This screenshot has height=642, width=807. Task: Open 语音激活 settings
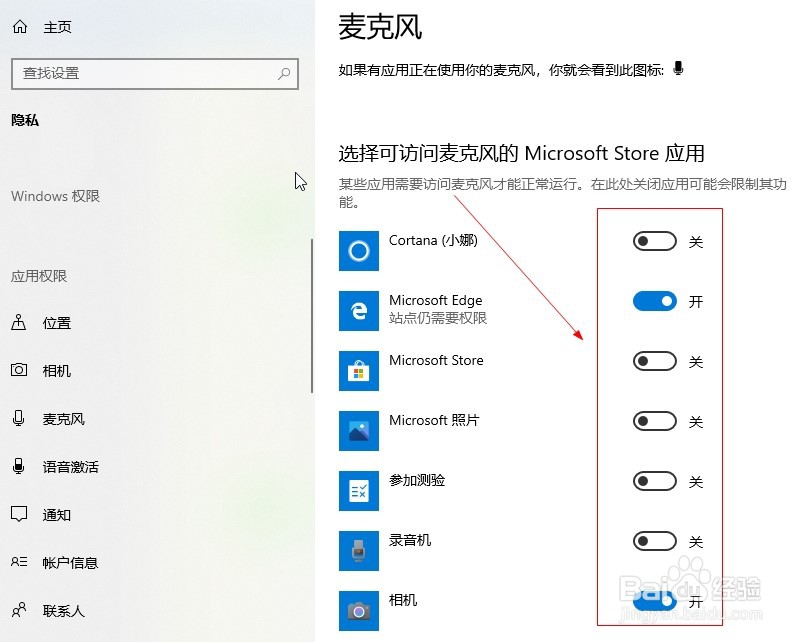(x=71, y=466)
